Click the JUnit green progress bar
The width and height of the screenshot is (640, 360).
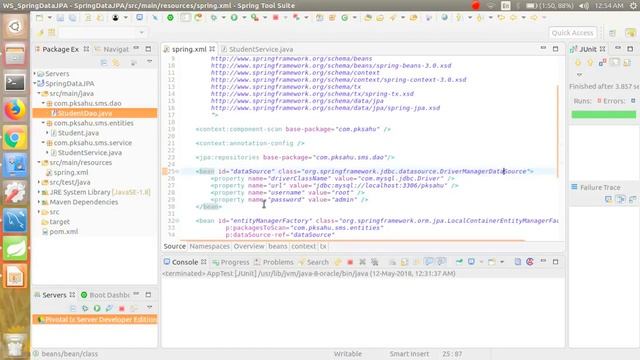point(603,115)
